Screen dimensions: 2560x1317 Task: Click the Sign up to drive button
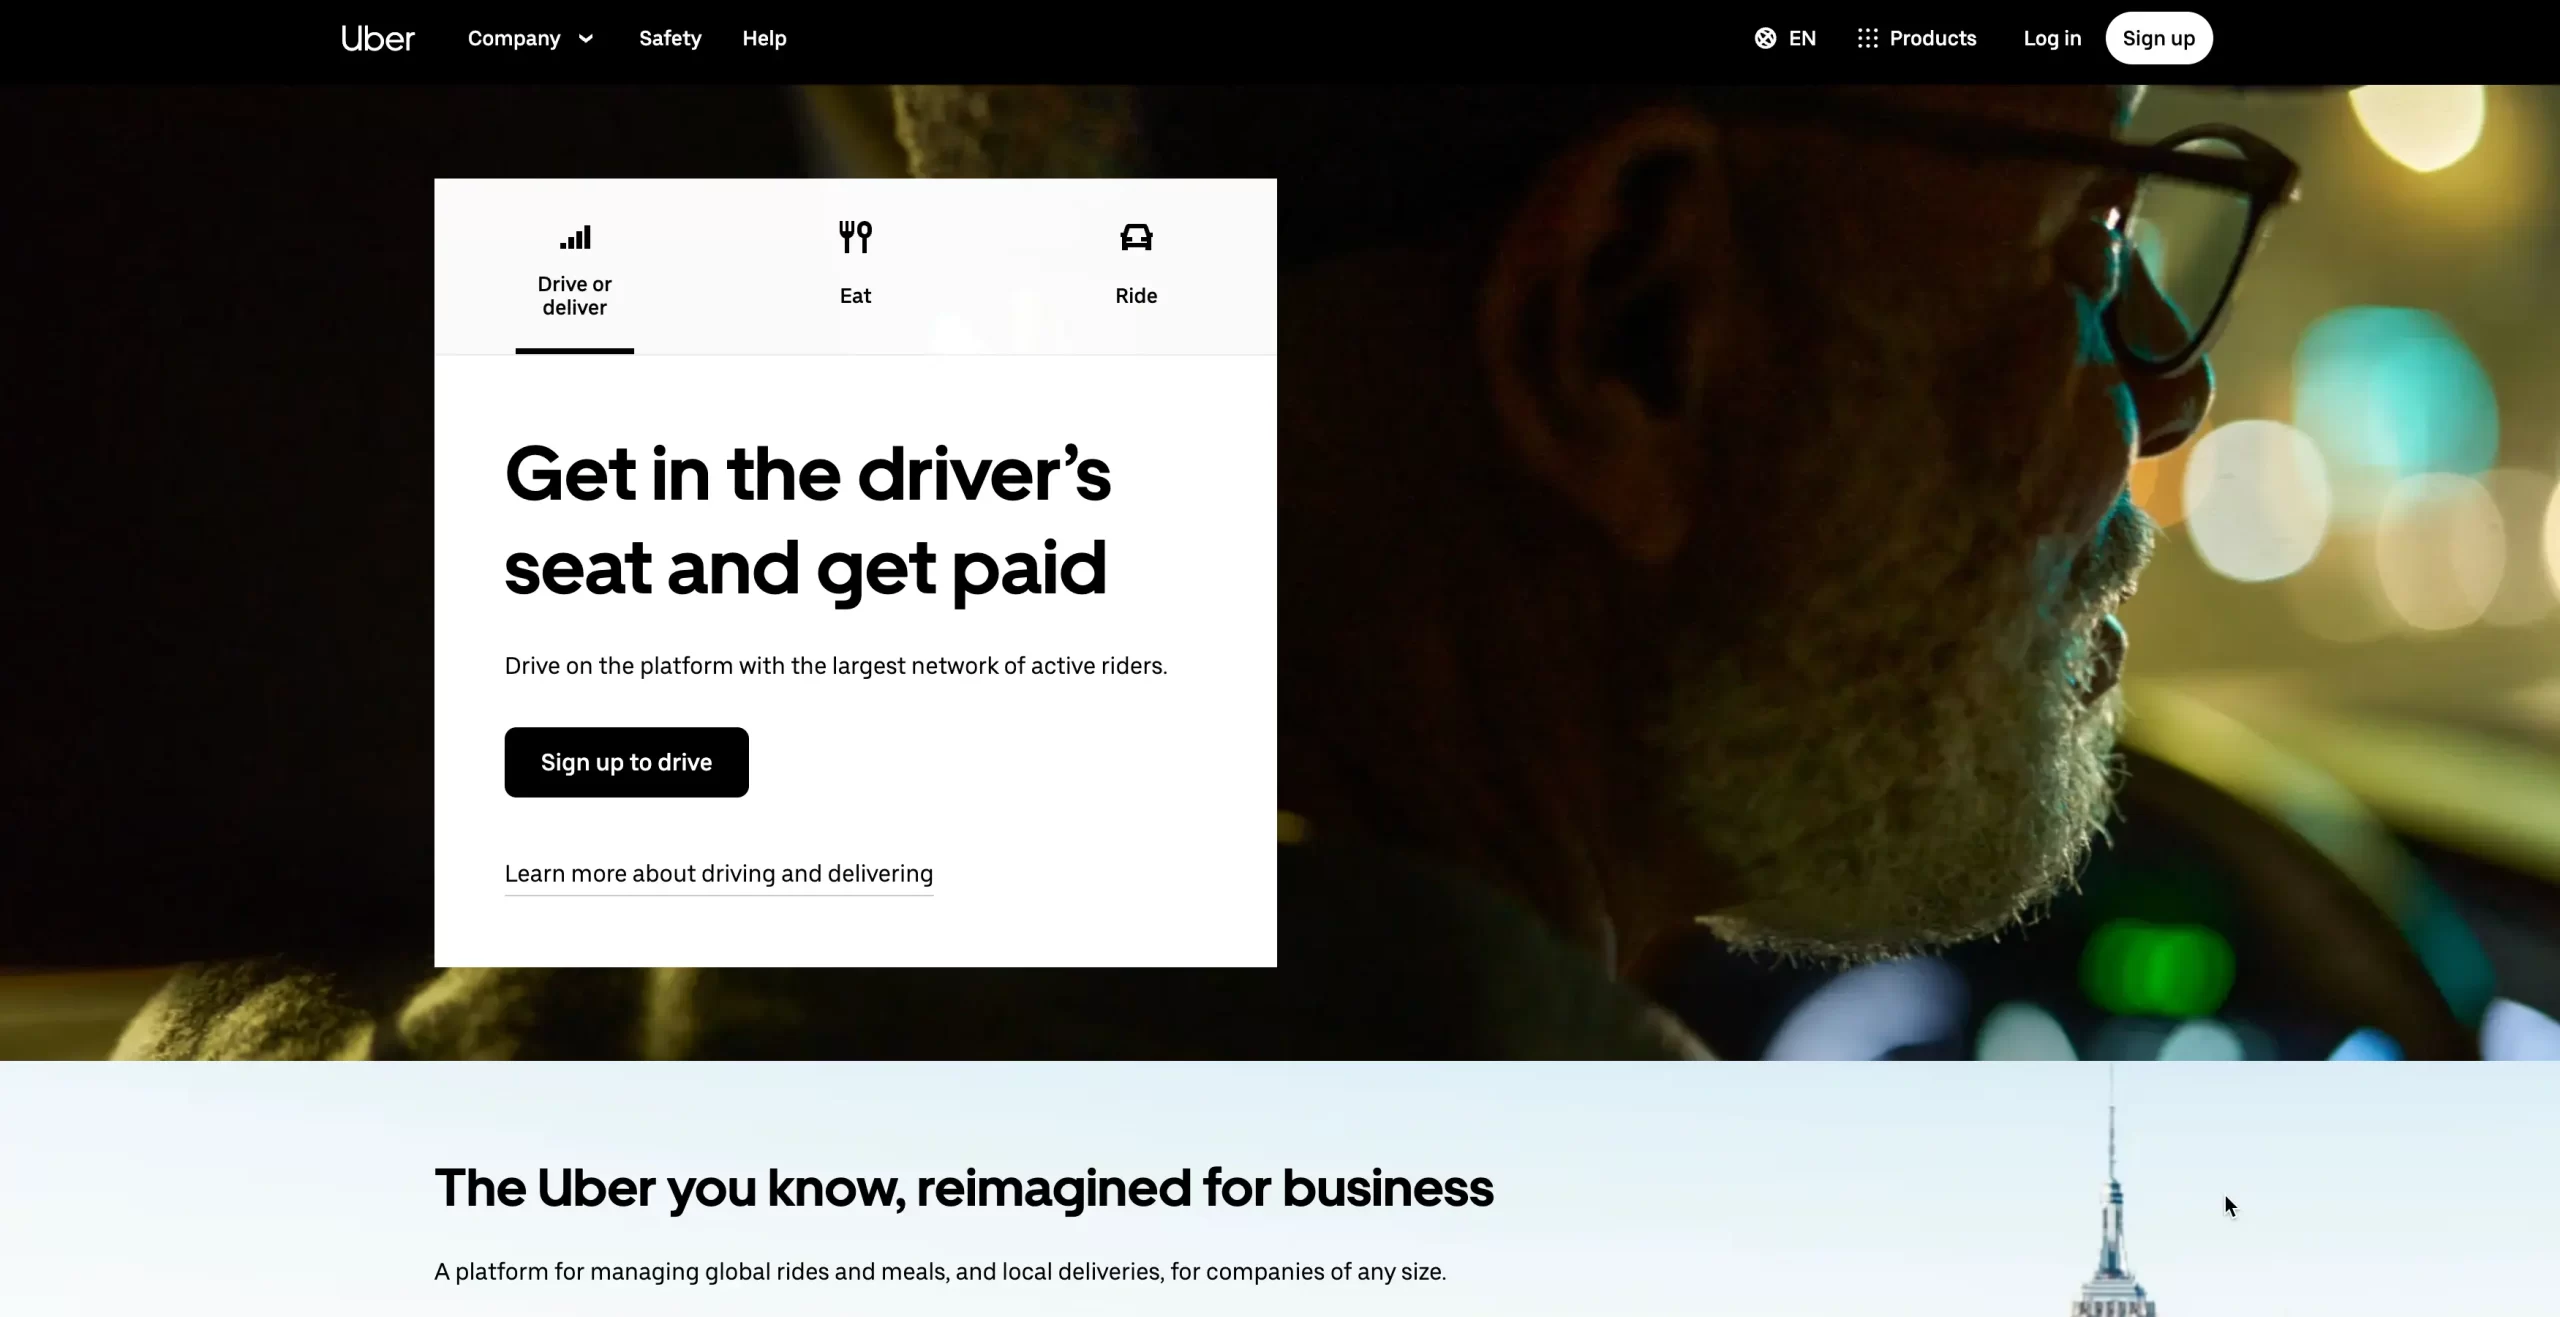pos(626,762)
